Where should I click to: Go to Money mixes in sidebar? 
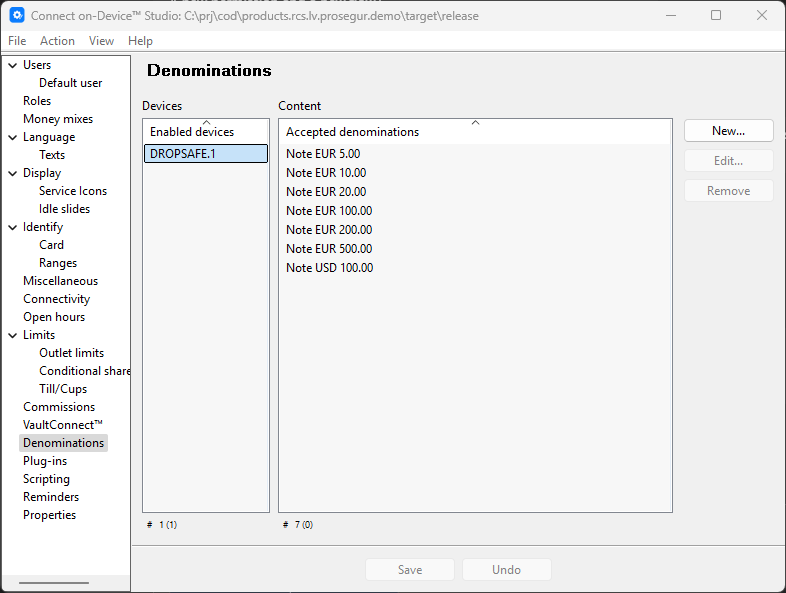click(x=58, y=119)
